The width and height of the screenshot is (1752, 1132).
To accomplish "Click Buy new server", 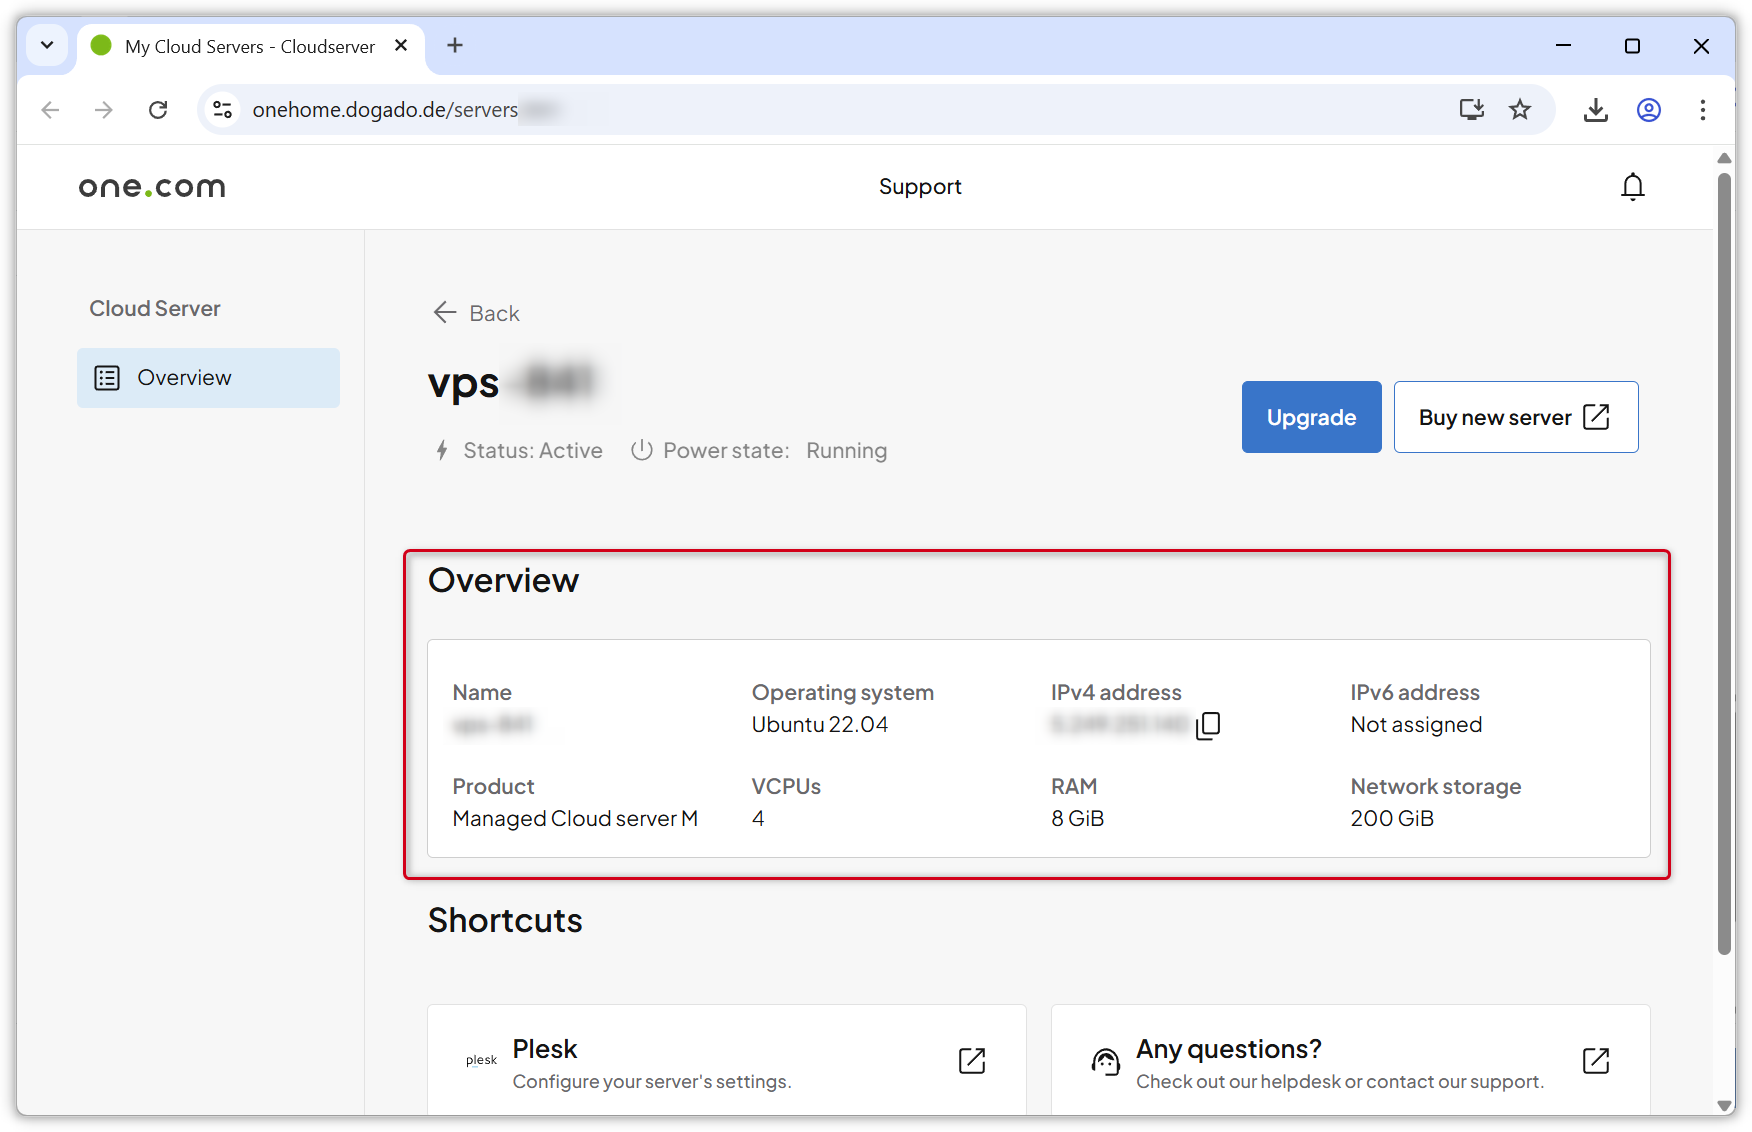I will pyautogui.click(x=1514, y=417).
